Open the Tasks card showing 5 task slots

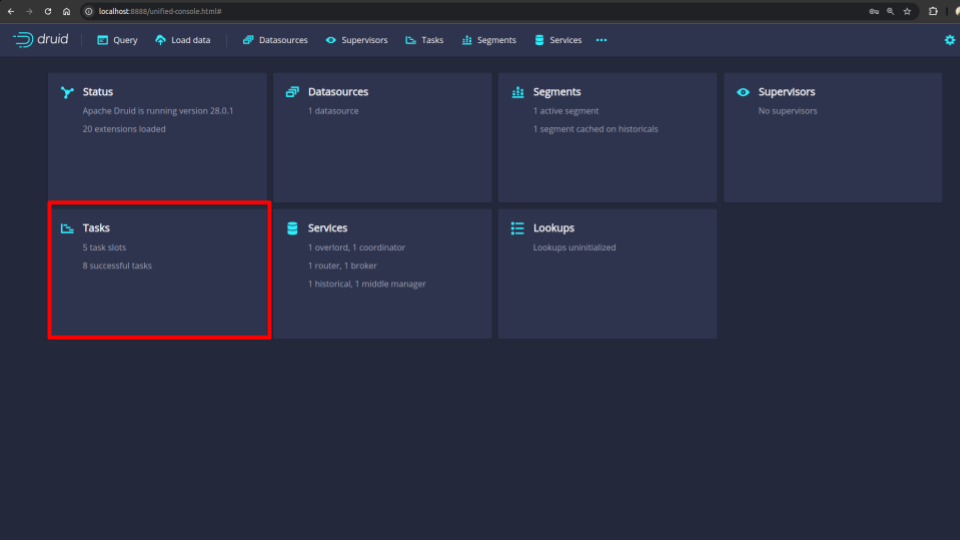(159, 272)
